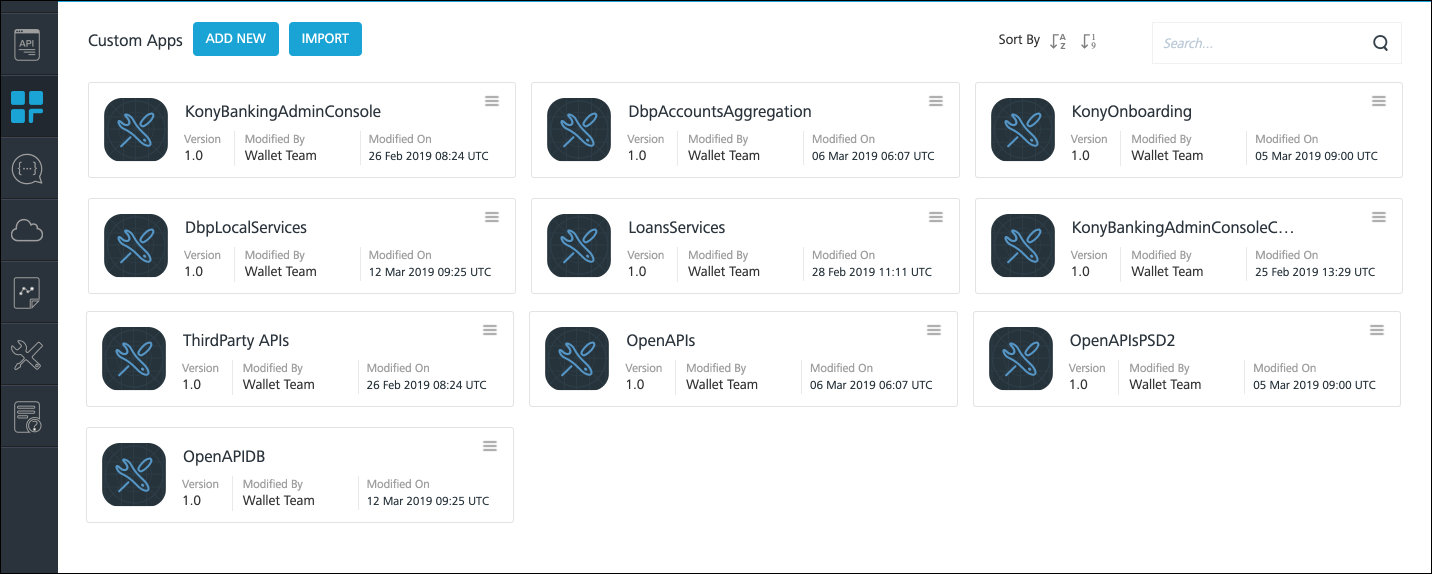Open the ThirdParty APIs app title
The height and width of the screenshot is (574, 1432).
(x=236, y=341)
